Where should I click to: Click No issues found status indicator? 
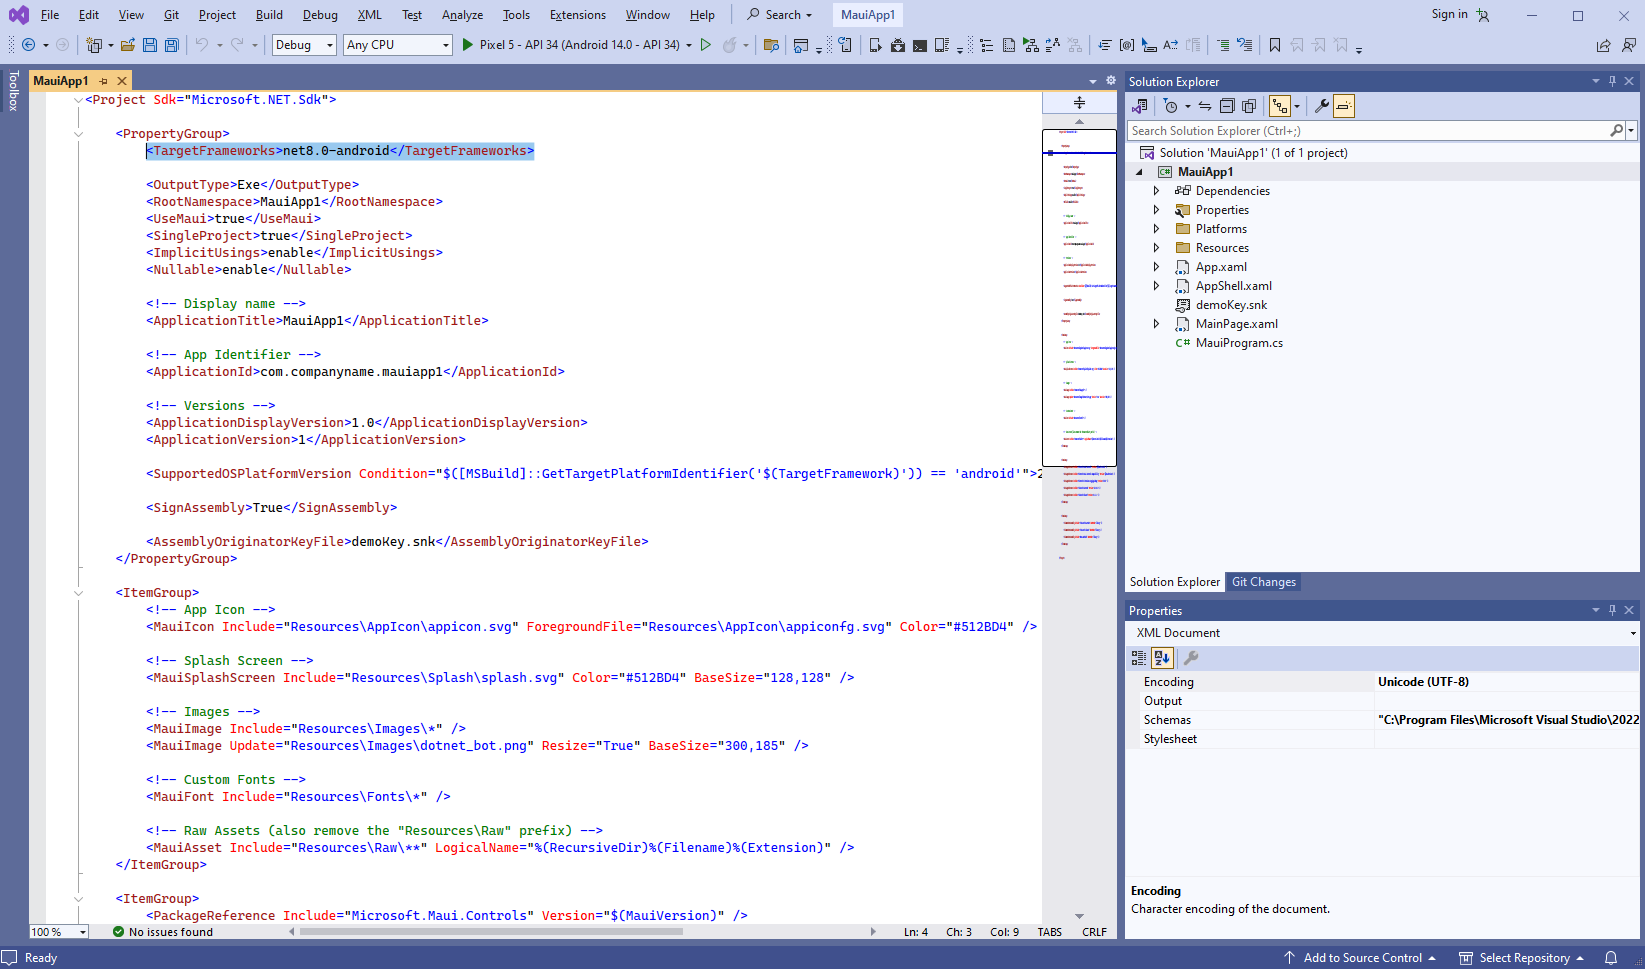click(163, 932)
